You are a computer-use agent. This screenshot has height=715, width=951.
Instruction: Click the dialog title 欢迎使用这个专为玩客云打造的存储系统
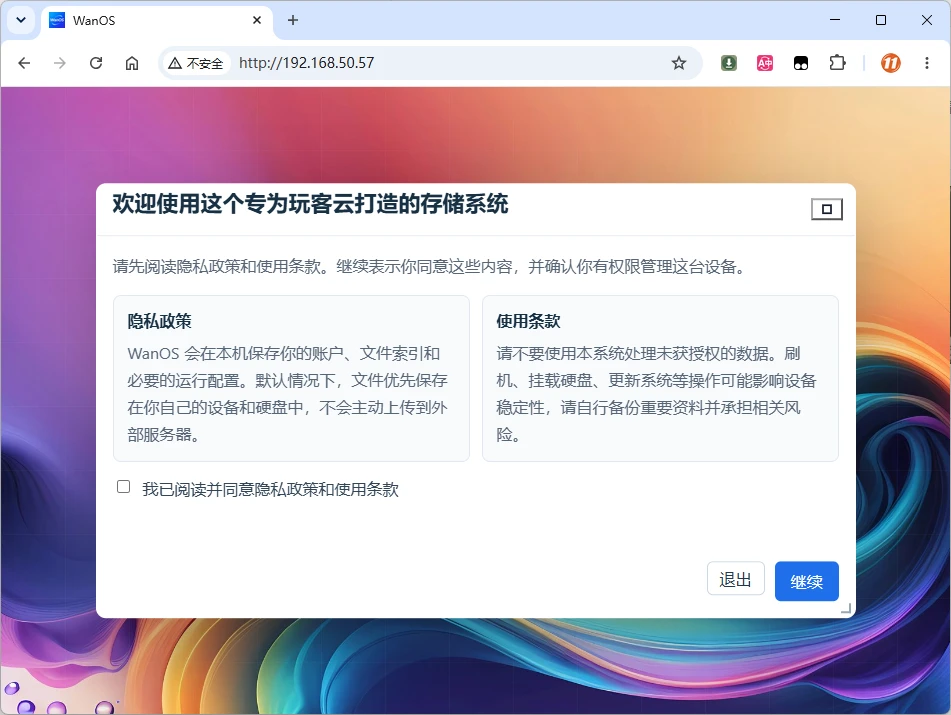click(x=310, y=204)
